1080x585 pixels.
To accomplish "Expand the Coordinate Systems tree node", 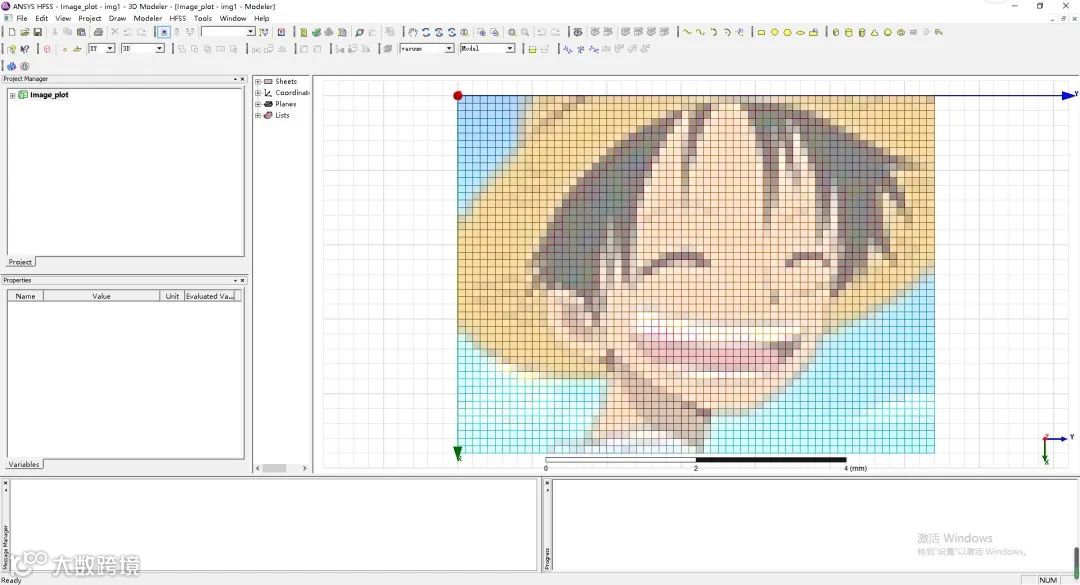I will 258,92.
